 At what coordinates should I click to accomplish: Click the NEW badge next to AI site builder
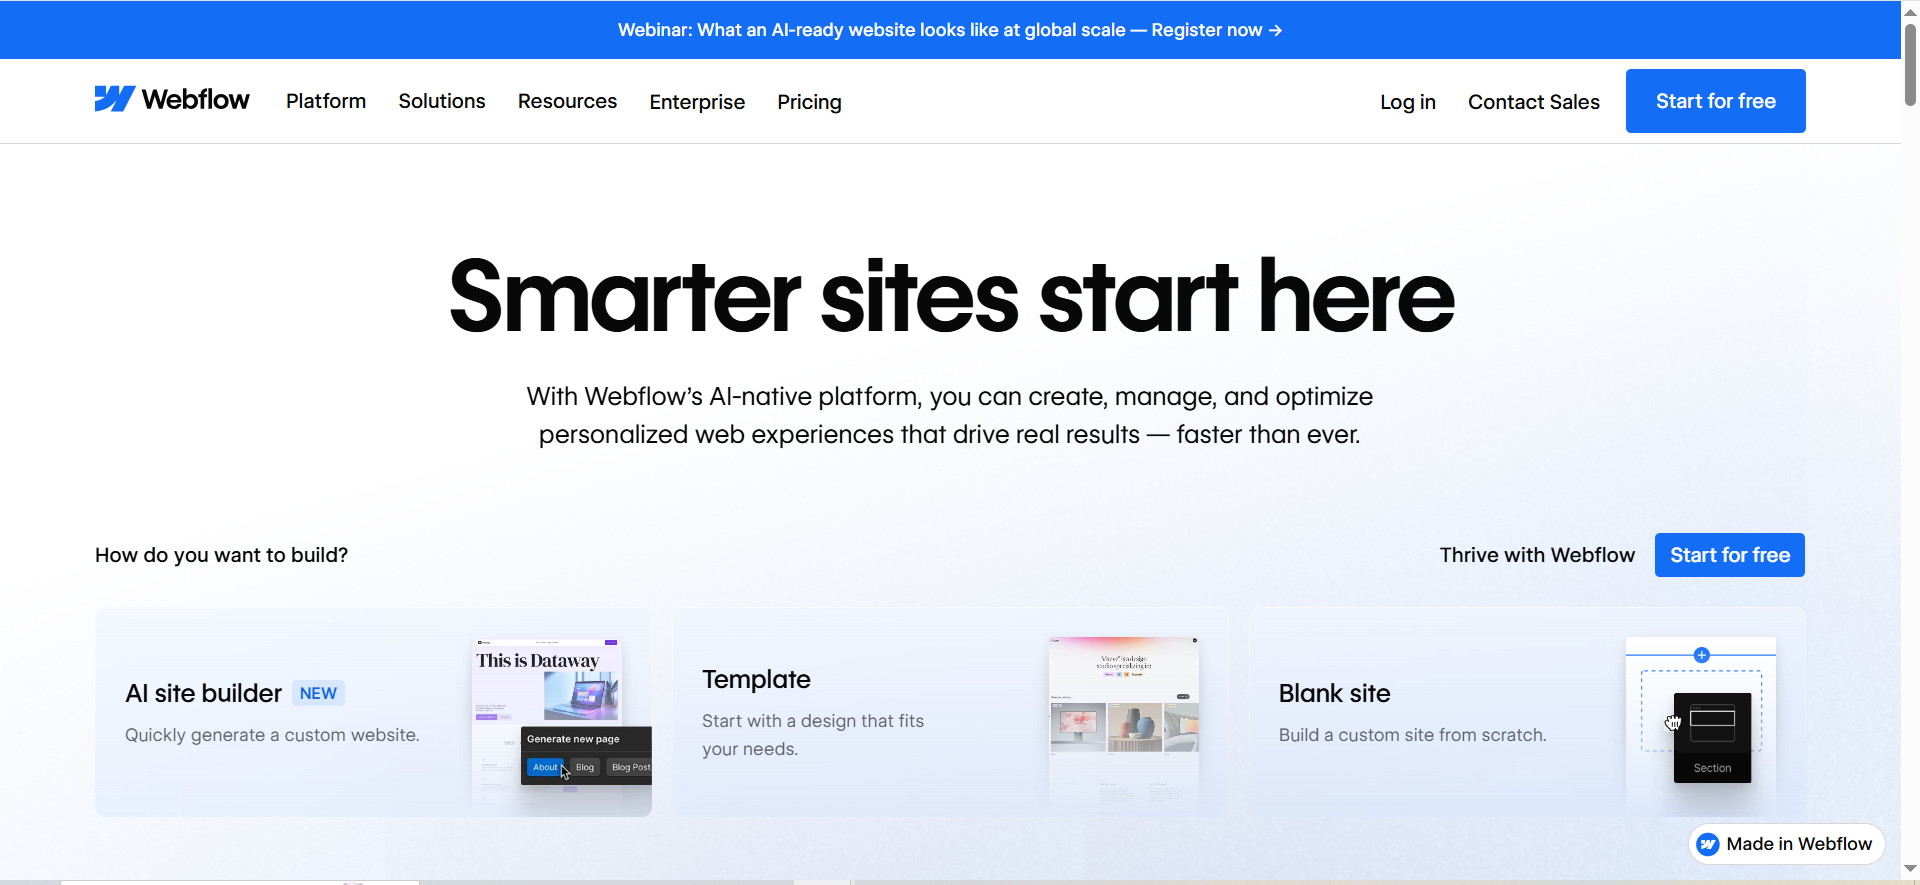[x=318, y=693]
